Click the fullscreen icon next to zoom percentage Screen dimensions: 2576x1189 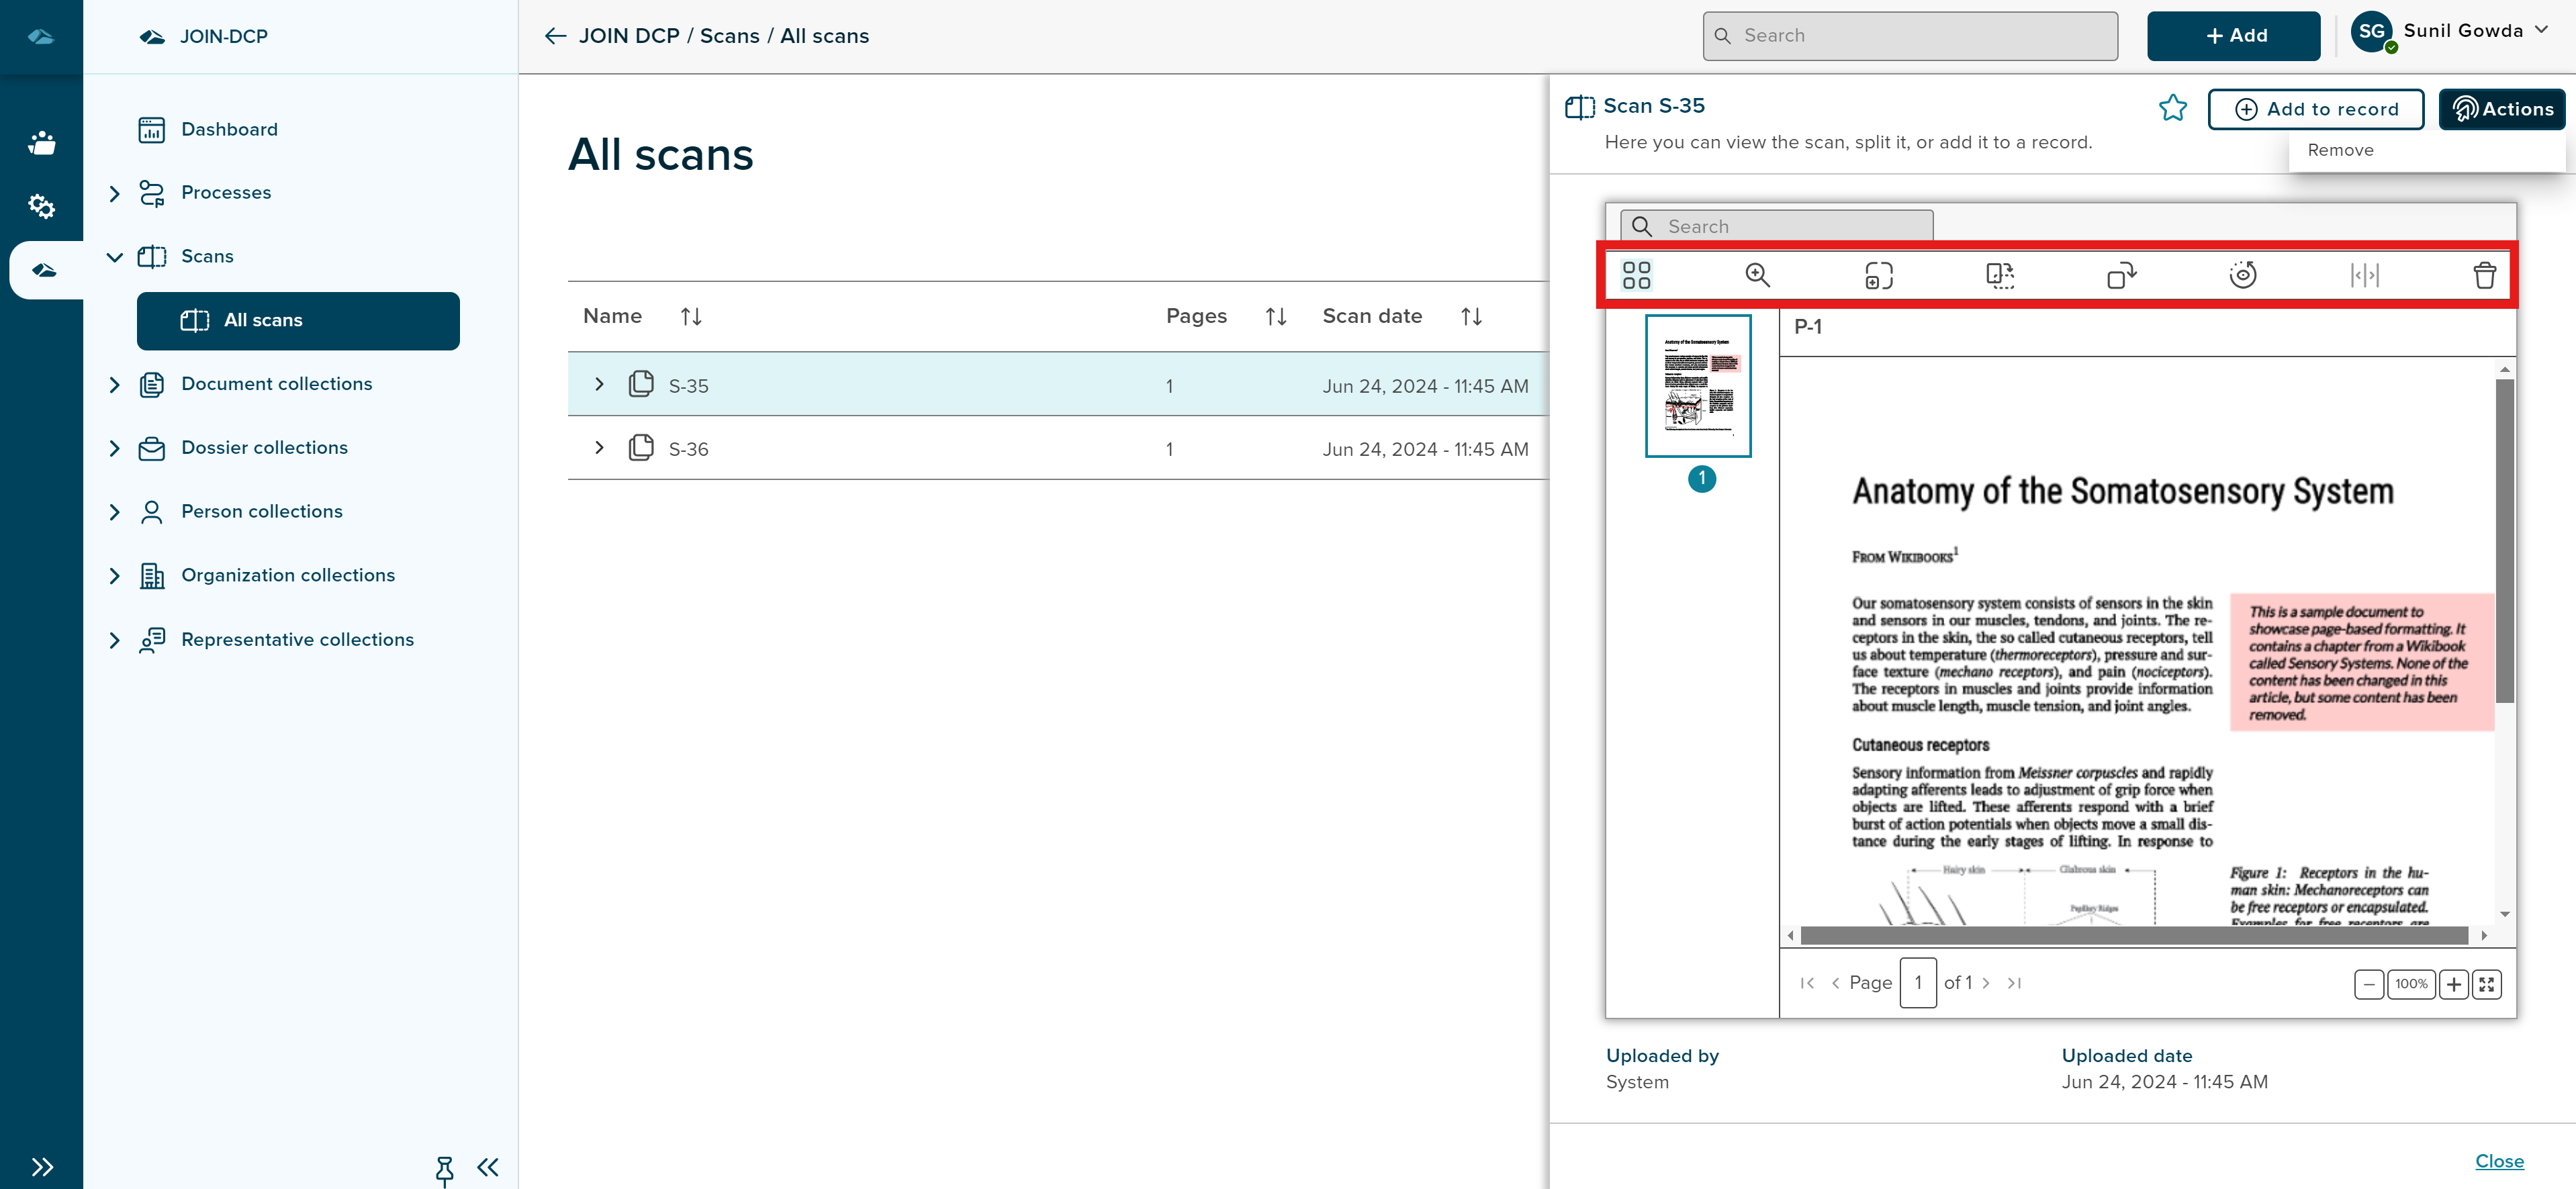pyautogui.click(x=2486, y=984)
